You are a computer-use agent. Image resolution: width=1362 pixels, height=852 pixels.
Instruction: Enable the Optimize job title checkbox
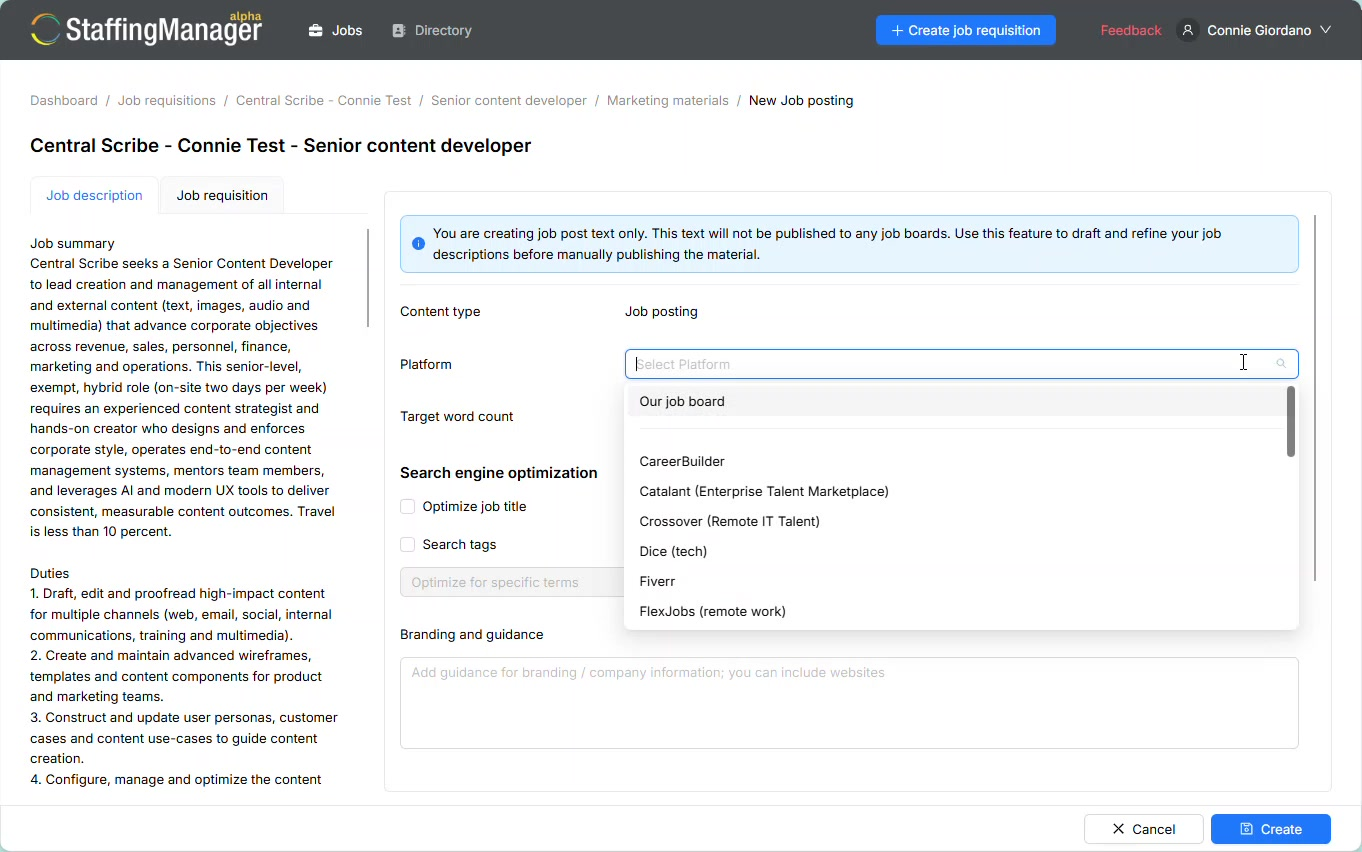408,507
